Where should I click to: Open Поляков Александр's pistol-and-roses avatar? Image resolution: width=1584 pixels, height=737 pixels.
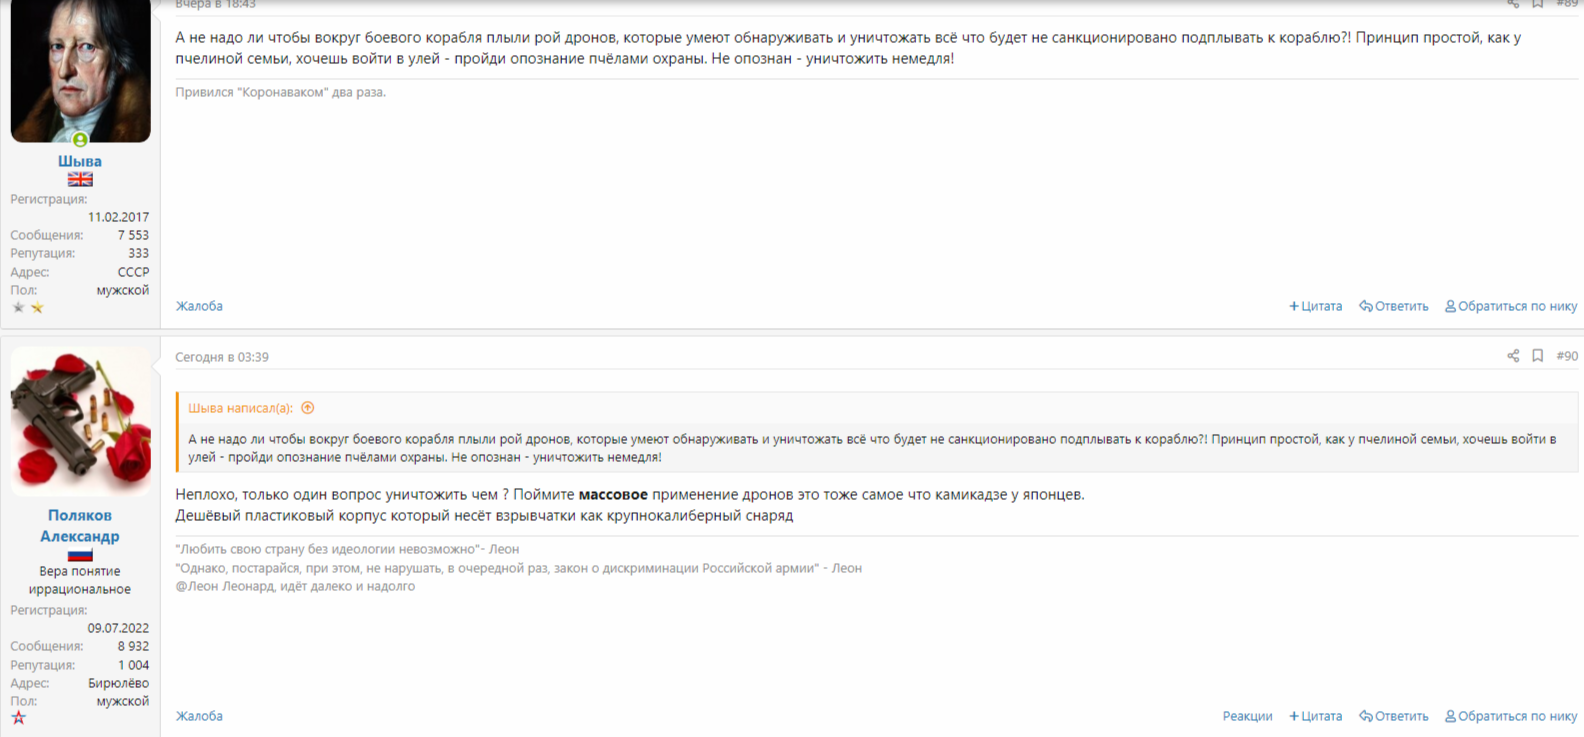click(80, 421)
